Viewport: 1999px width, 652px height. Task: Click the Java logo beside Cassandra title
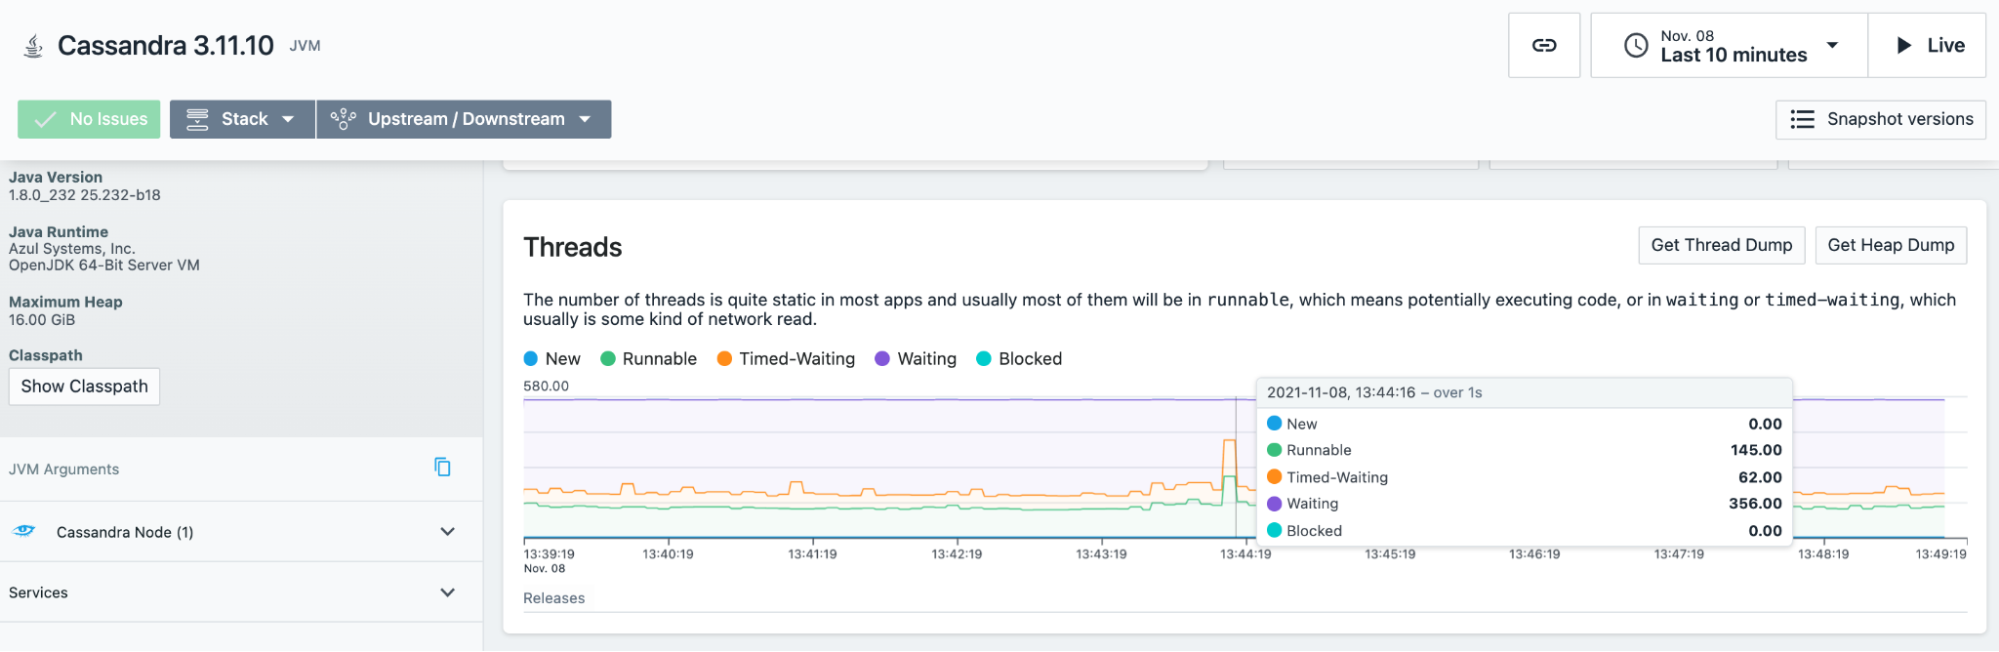pyautogui.click(x=33, y=46)
